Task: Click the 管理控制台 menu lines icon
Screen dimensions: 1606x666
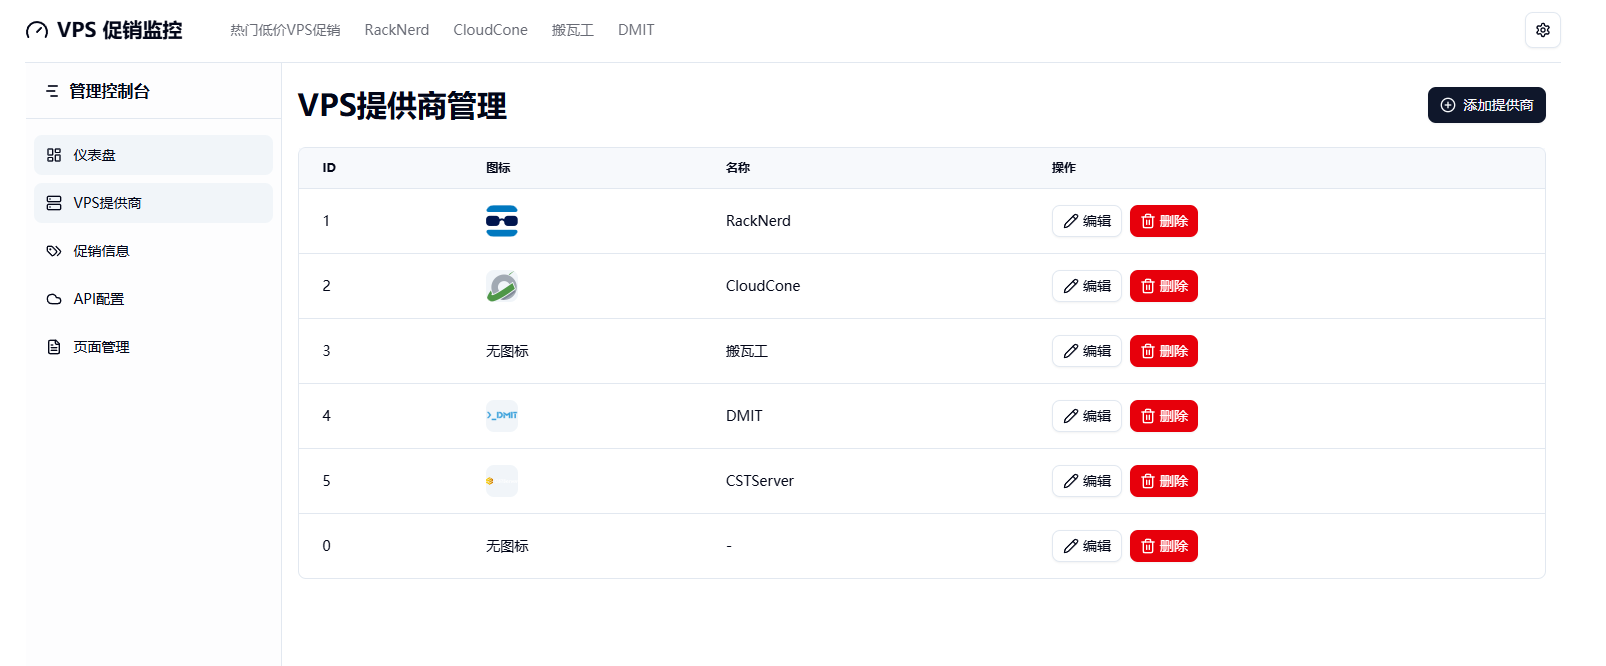Action: pos(52,91)
